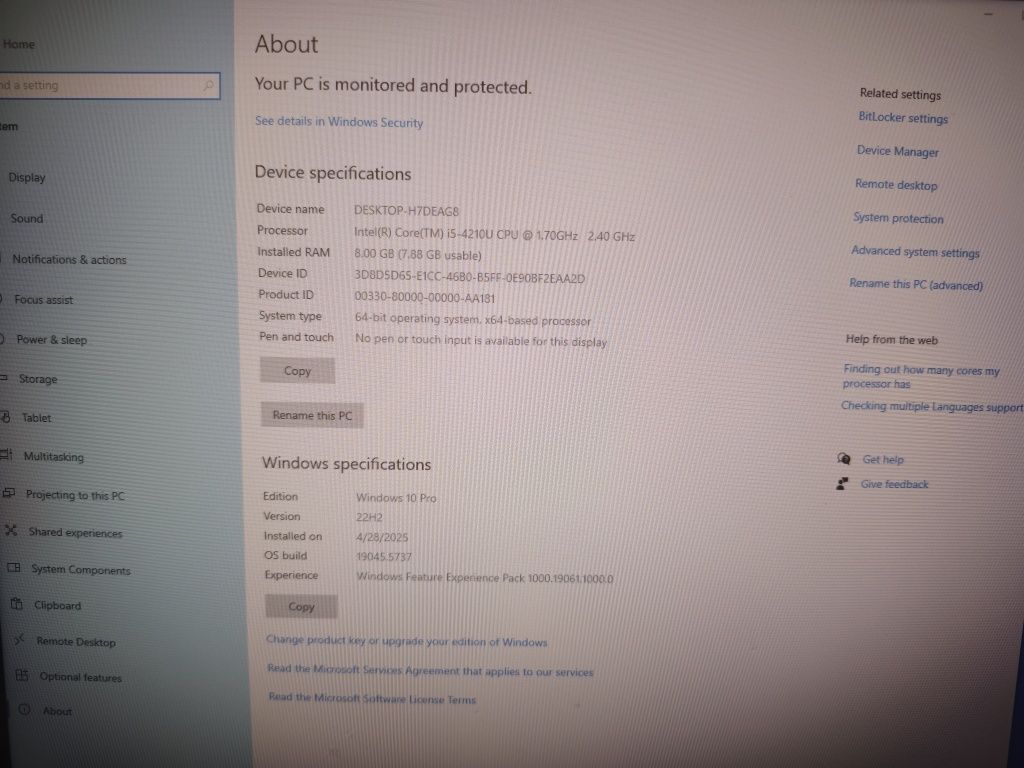Copy the Windows specifications
The image size is (1024, 768).
tap(301, 607)
